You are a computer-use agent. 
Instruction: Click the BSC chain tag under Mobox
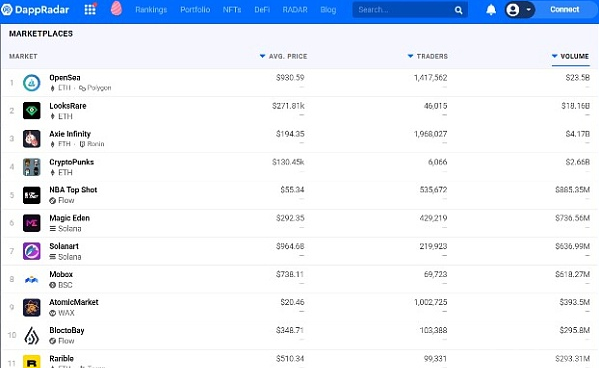pyautogui.click(x=61, y=285)
